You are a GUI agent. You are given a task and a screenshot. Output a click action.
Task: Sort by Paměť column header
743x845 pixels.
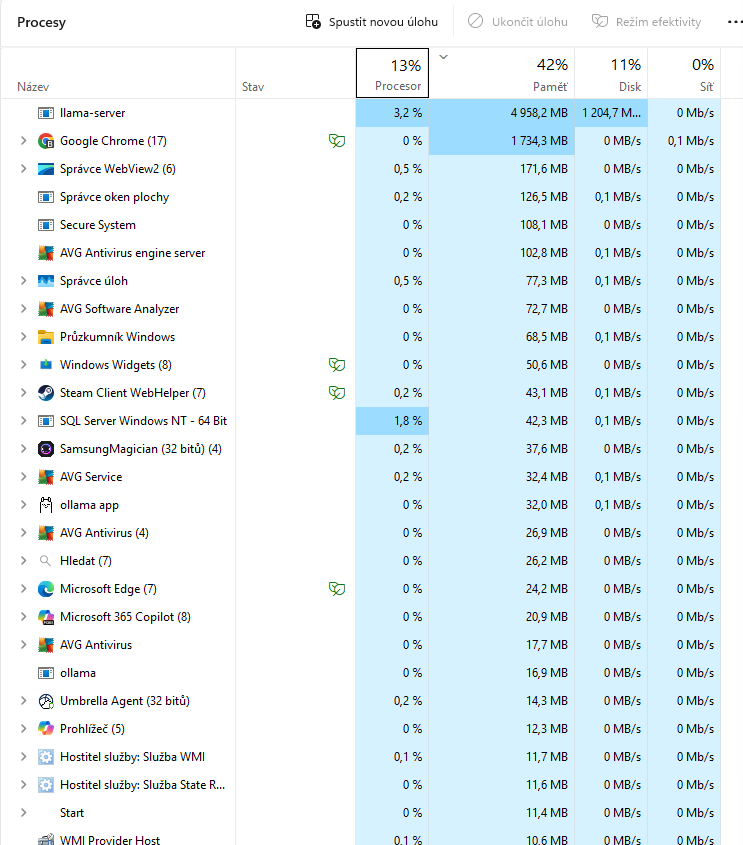tap(502, 73)
